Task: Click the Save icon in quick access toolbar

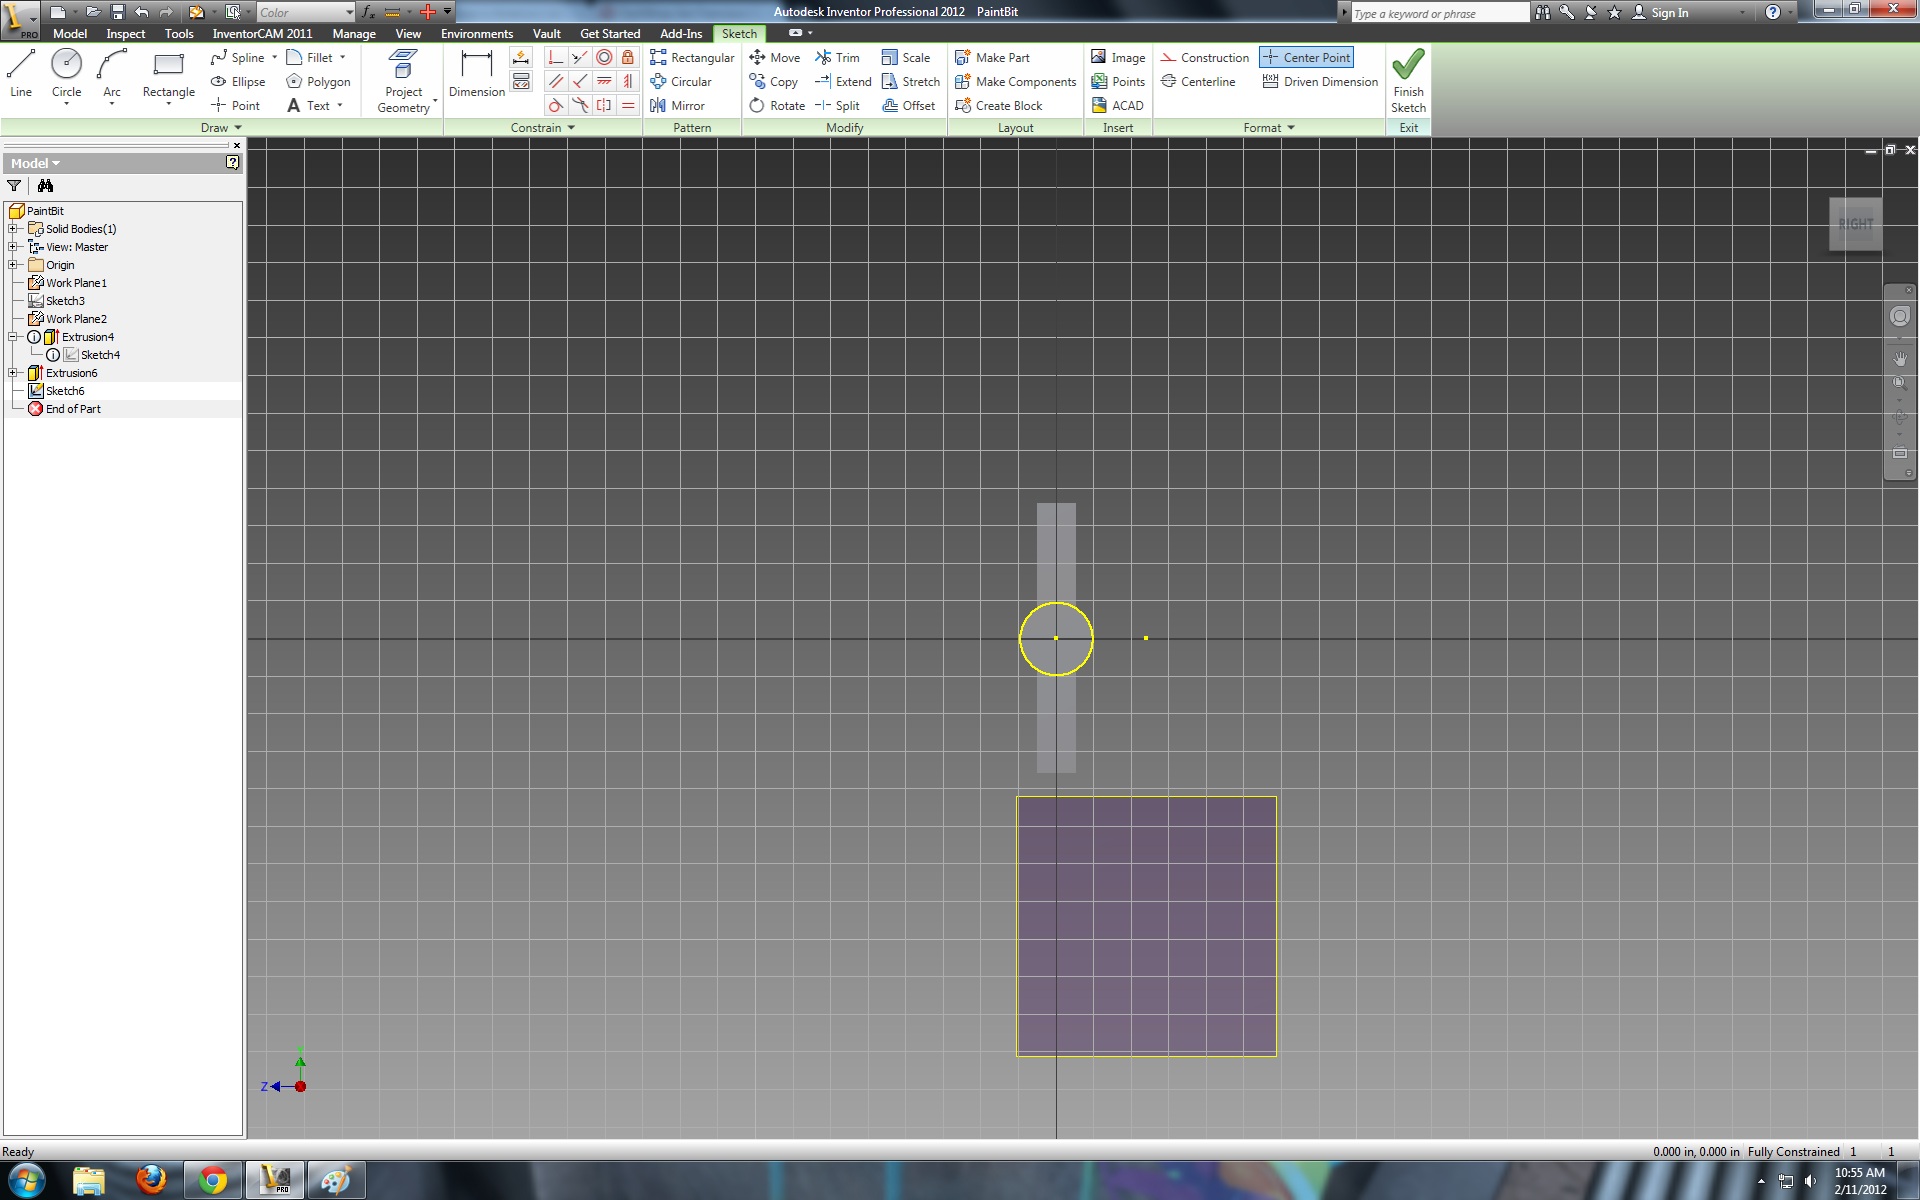Action: point(117,12)
